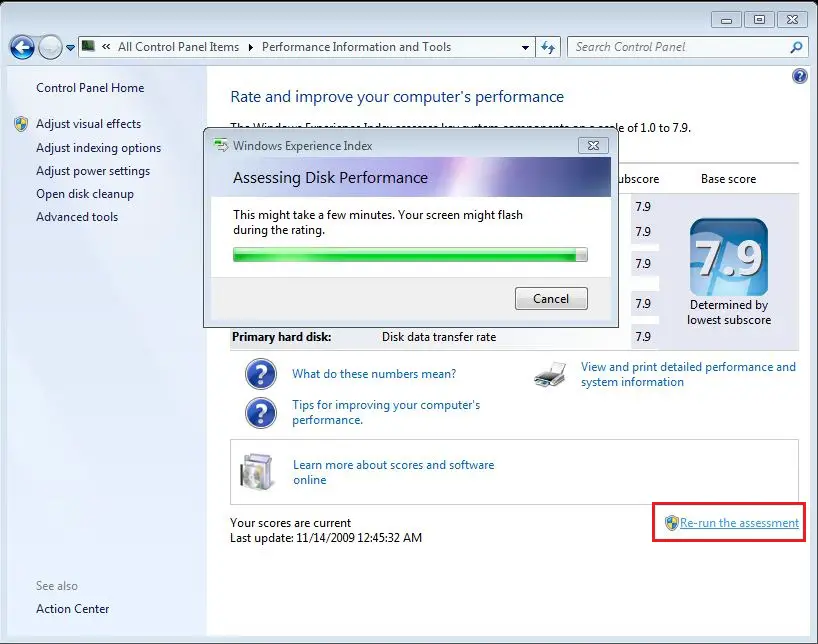Click the Base score column header
Image resolution: width=818 pixels, height=644 pixels.
(728, 179)
